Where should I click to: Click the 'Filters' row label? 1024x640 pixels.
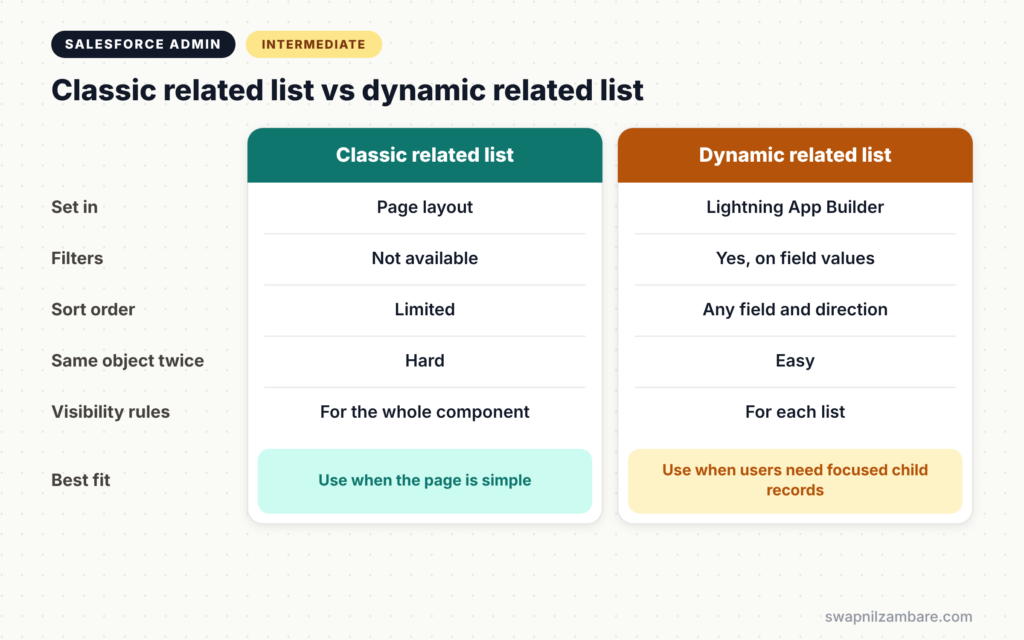click(x=77, y=258)
